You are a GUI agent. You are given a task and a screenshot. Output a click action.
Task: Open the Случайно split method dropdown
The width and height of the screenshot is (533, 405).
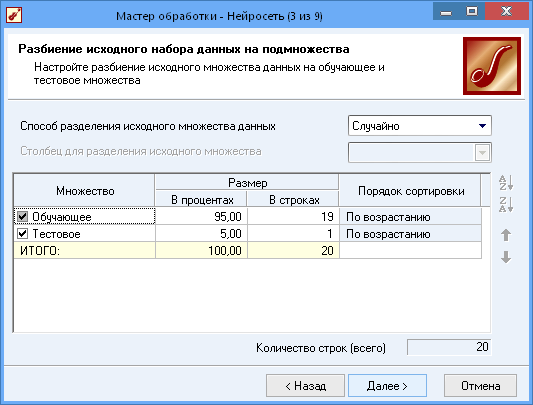coord(420,126)
